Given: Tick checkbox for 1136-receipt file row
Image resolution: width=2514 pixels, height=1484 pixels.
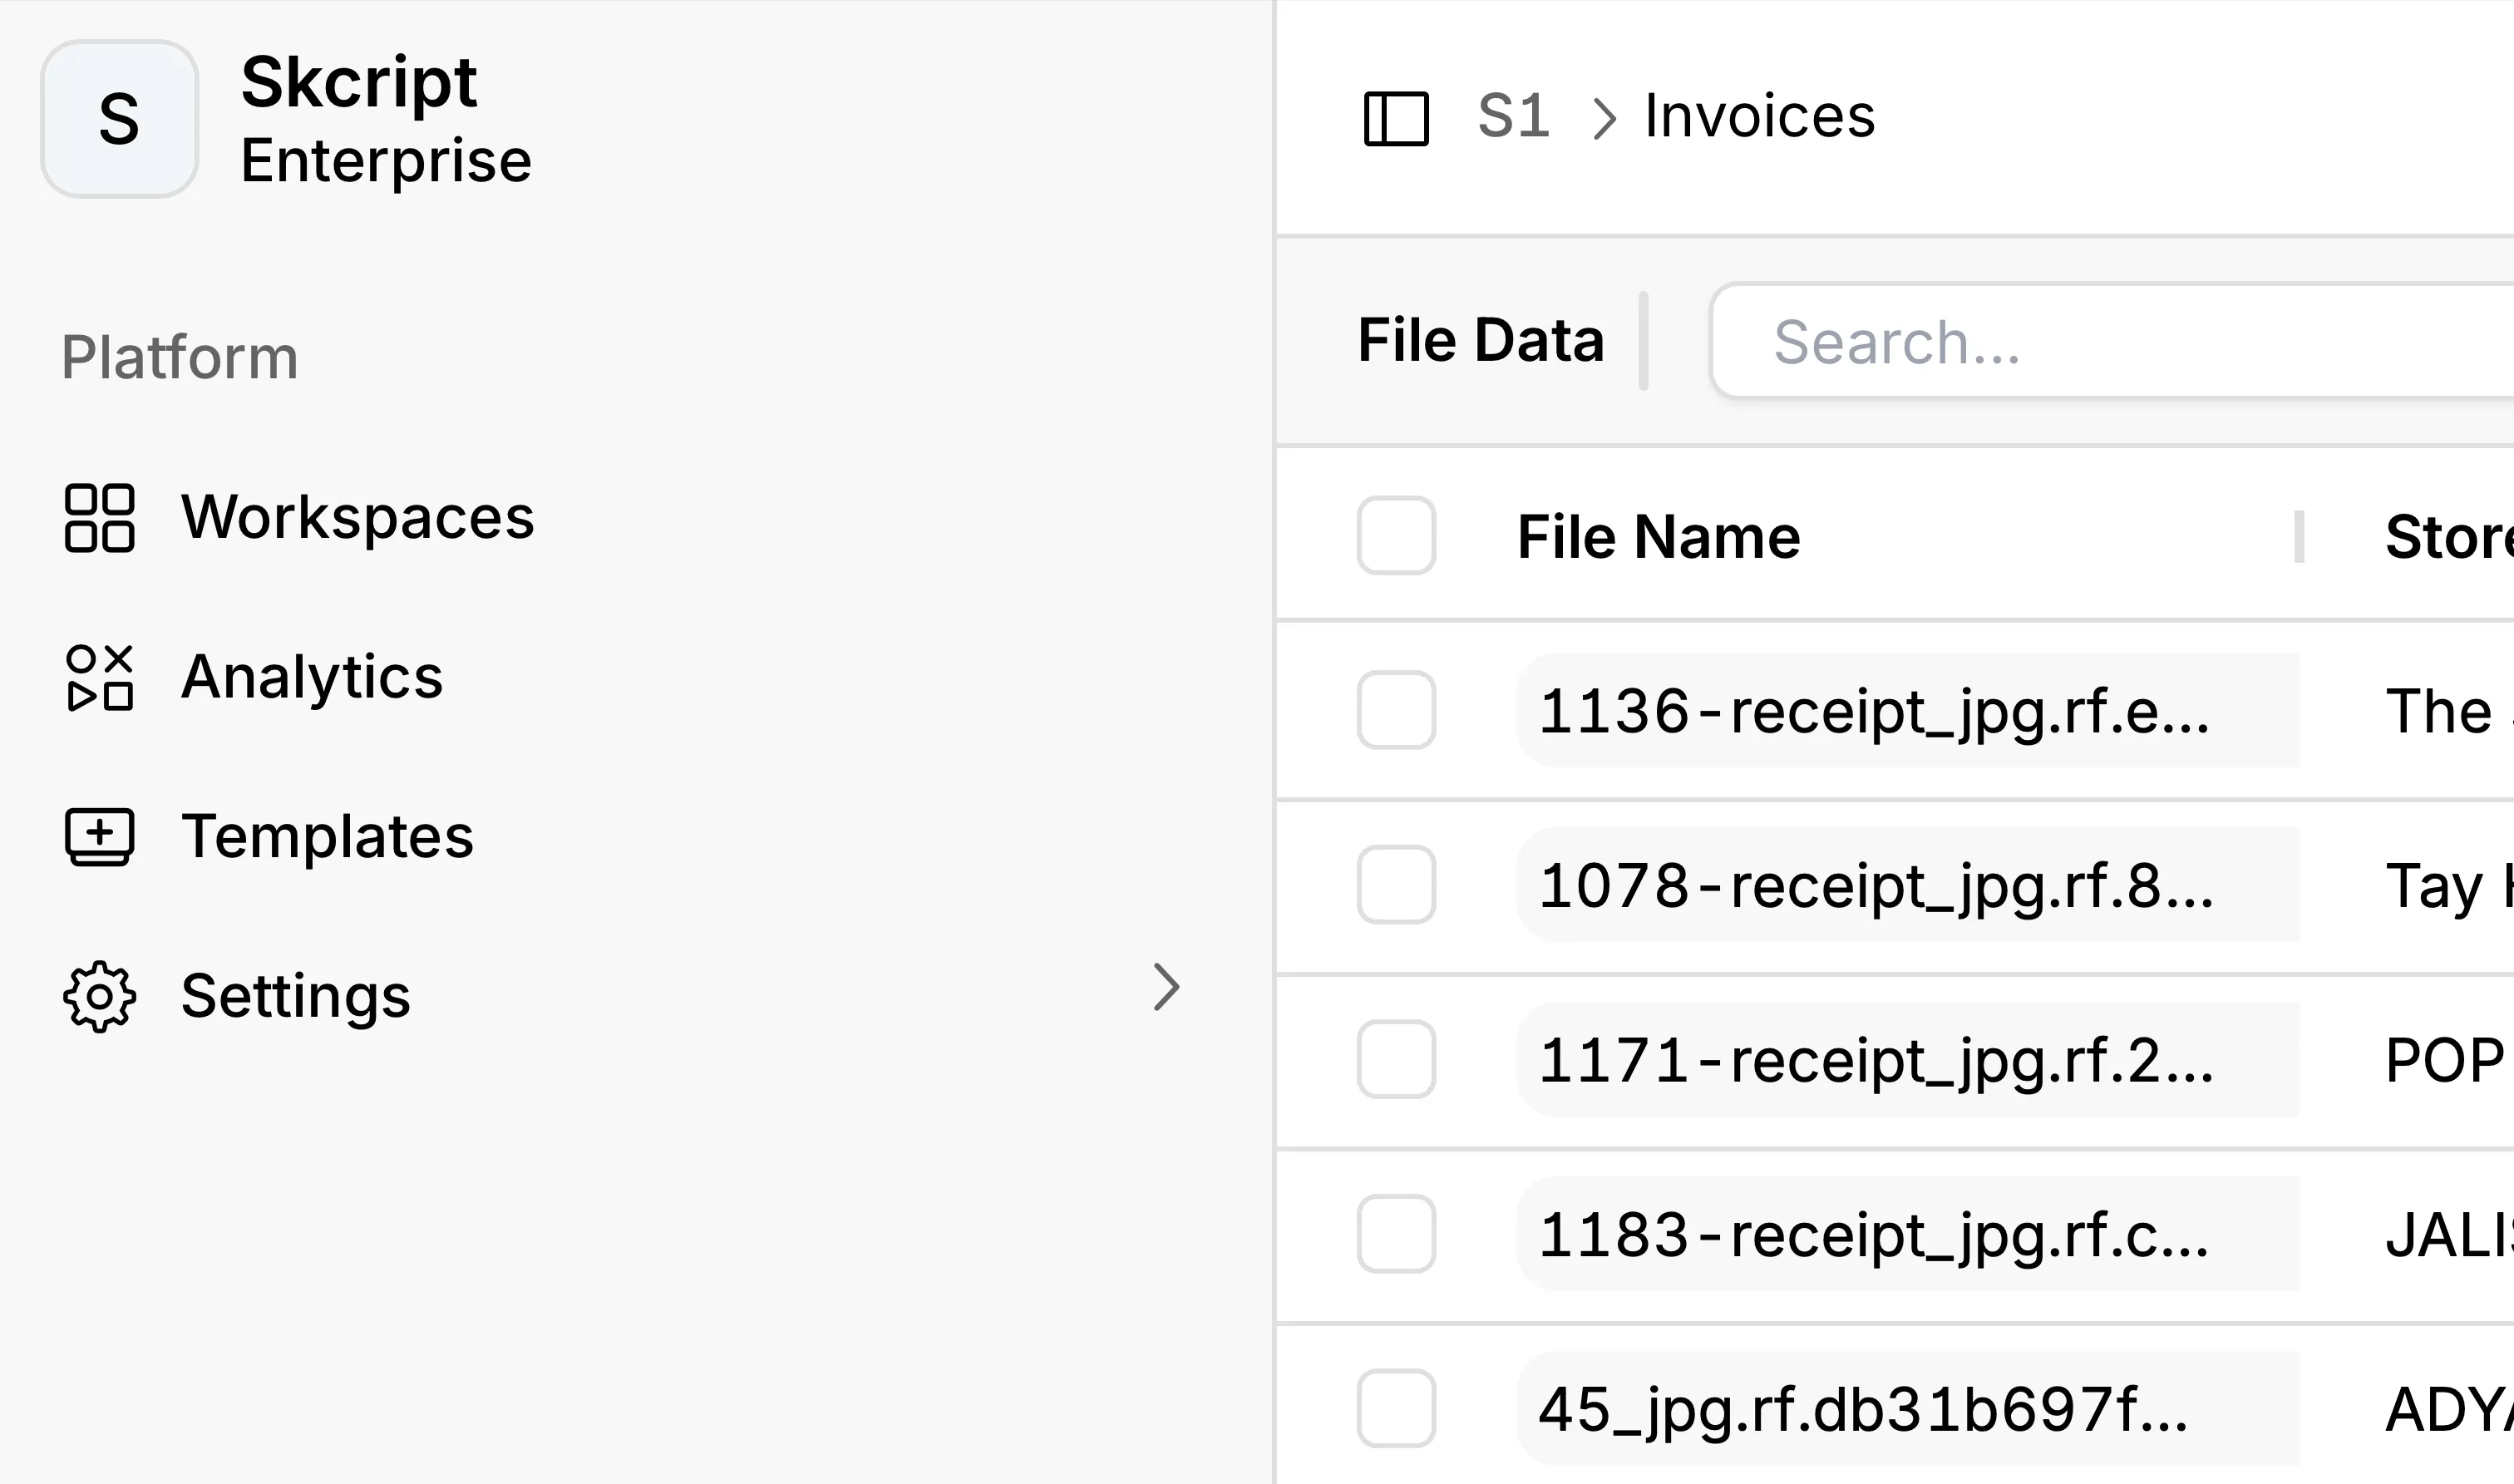Looking at the screenshot, I should (x=1396, y=710).
